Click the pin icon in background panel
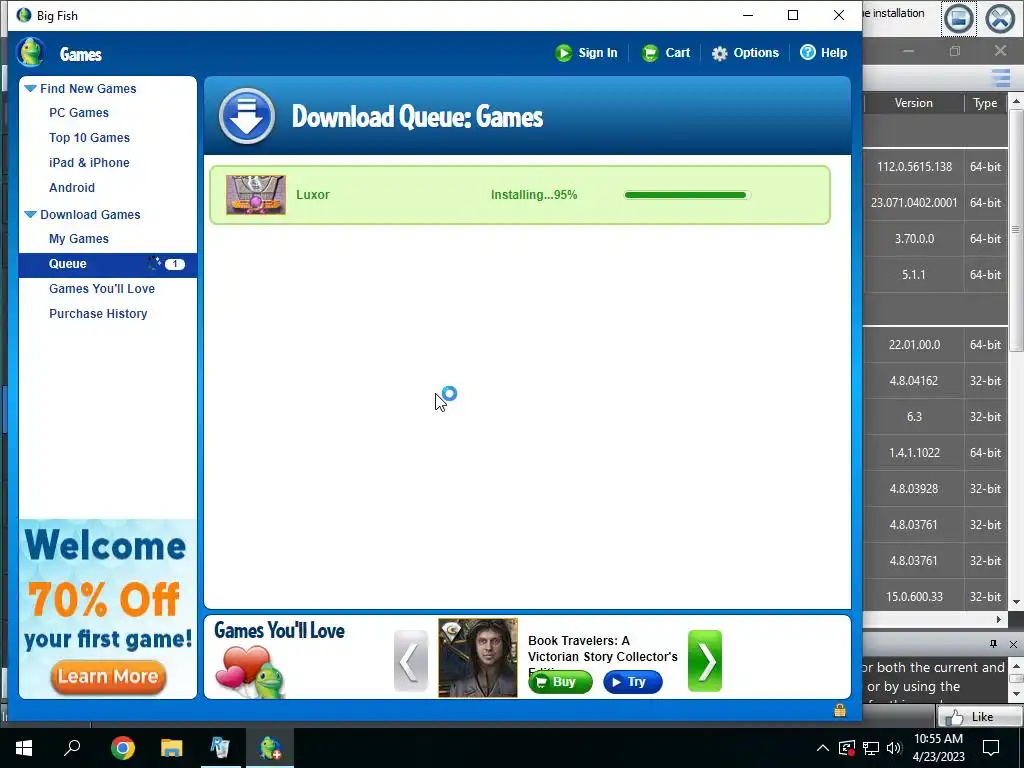The image size is (1024, 768). 993,644
